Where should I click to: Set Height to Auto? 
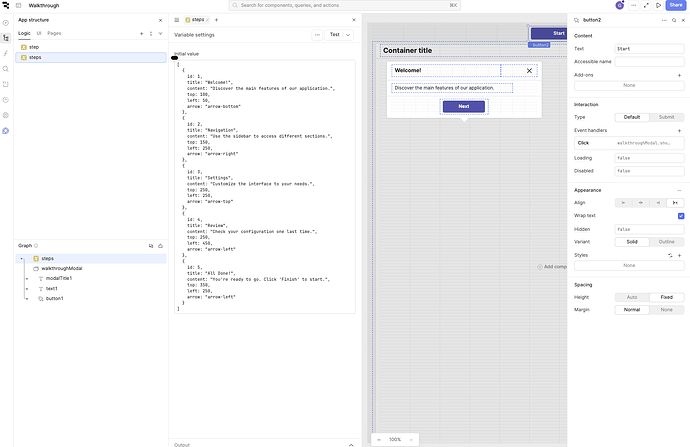(632, 297)
